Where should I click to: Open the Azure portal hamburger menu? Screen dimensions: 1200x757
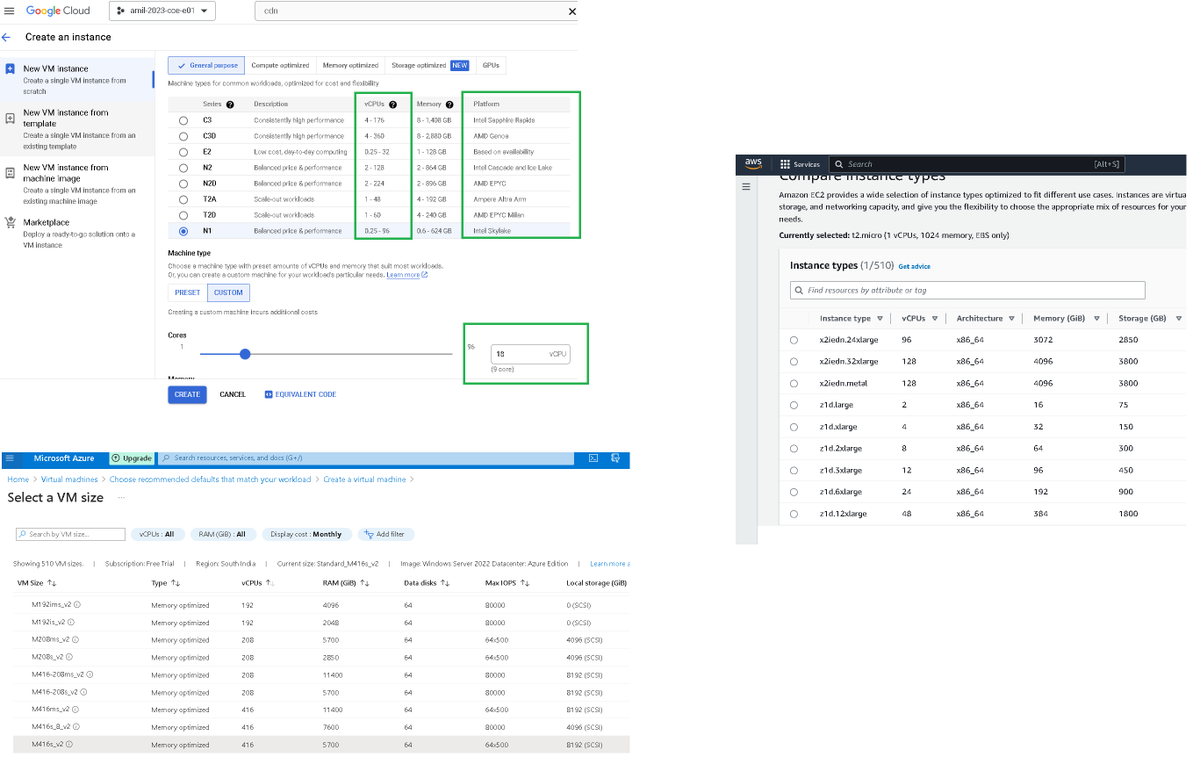click(10, 458)
